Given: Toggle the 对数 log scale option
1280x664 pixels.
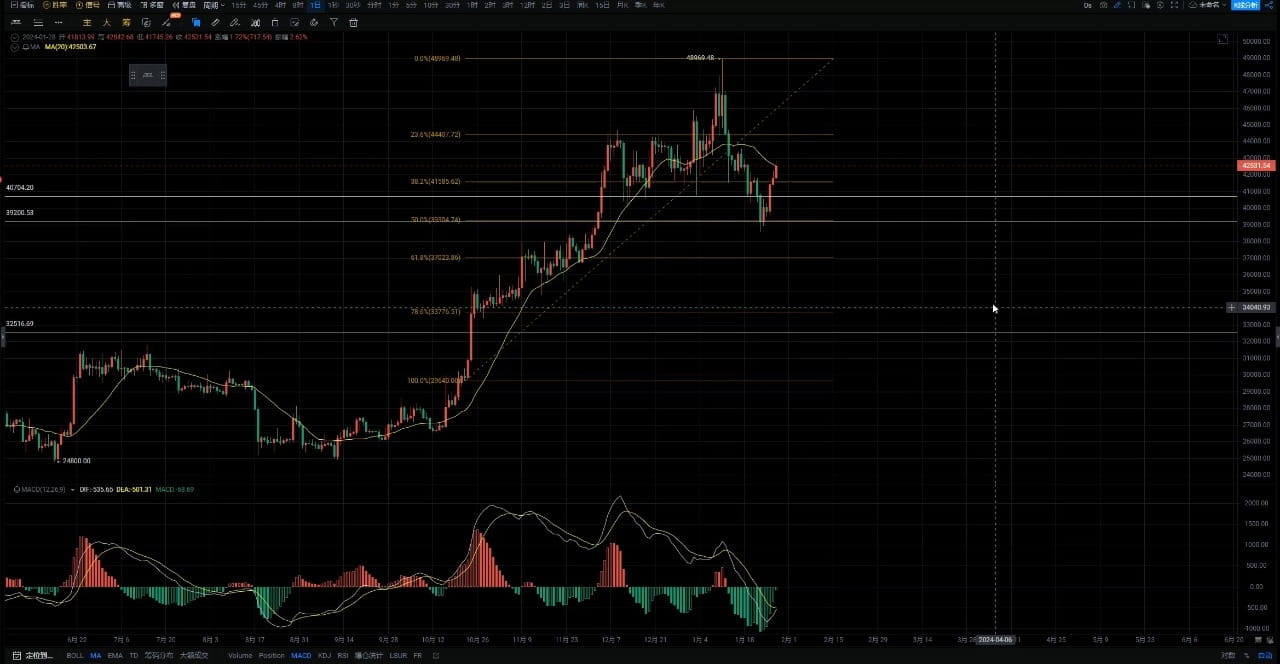Looking at the screenshot, I should [1228, 656].
